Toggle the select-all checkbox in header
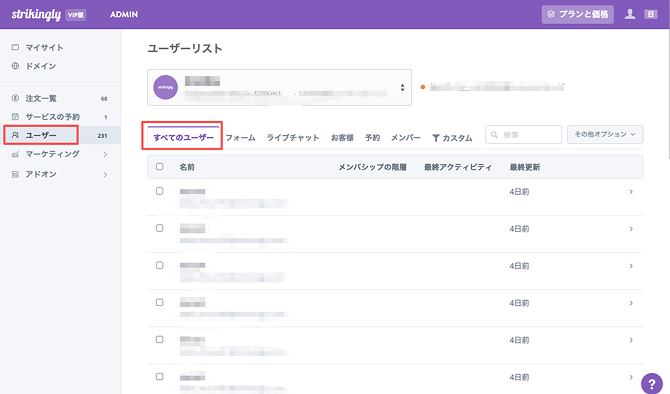 (159, 166)
